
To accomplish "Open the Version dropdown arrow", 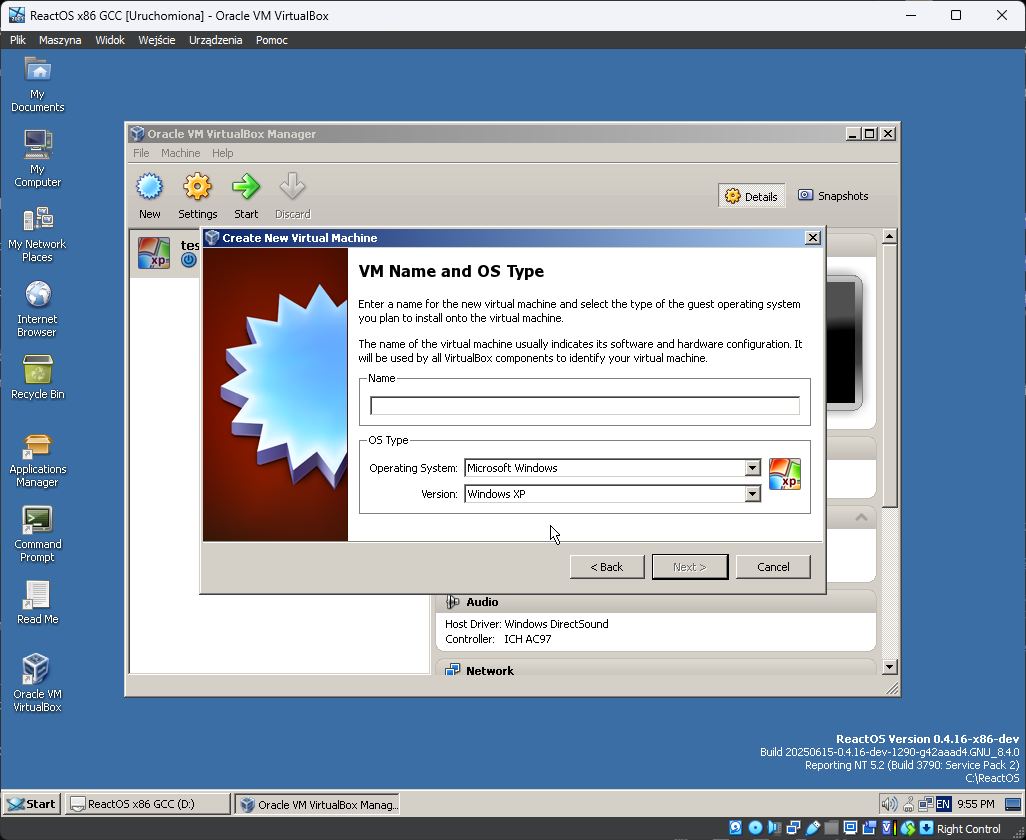I will click(x=752, y=494).
